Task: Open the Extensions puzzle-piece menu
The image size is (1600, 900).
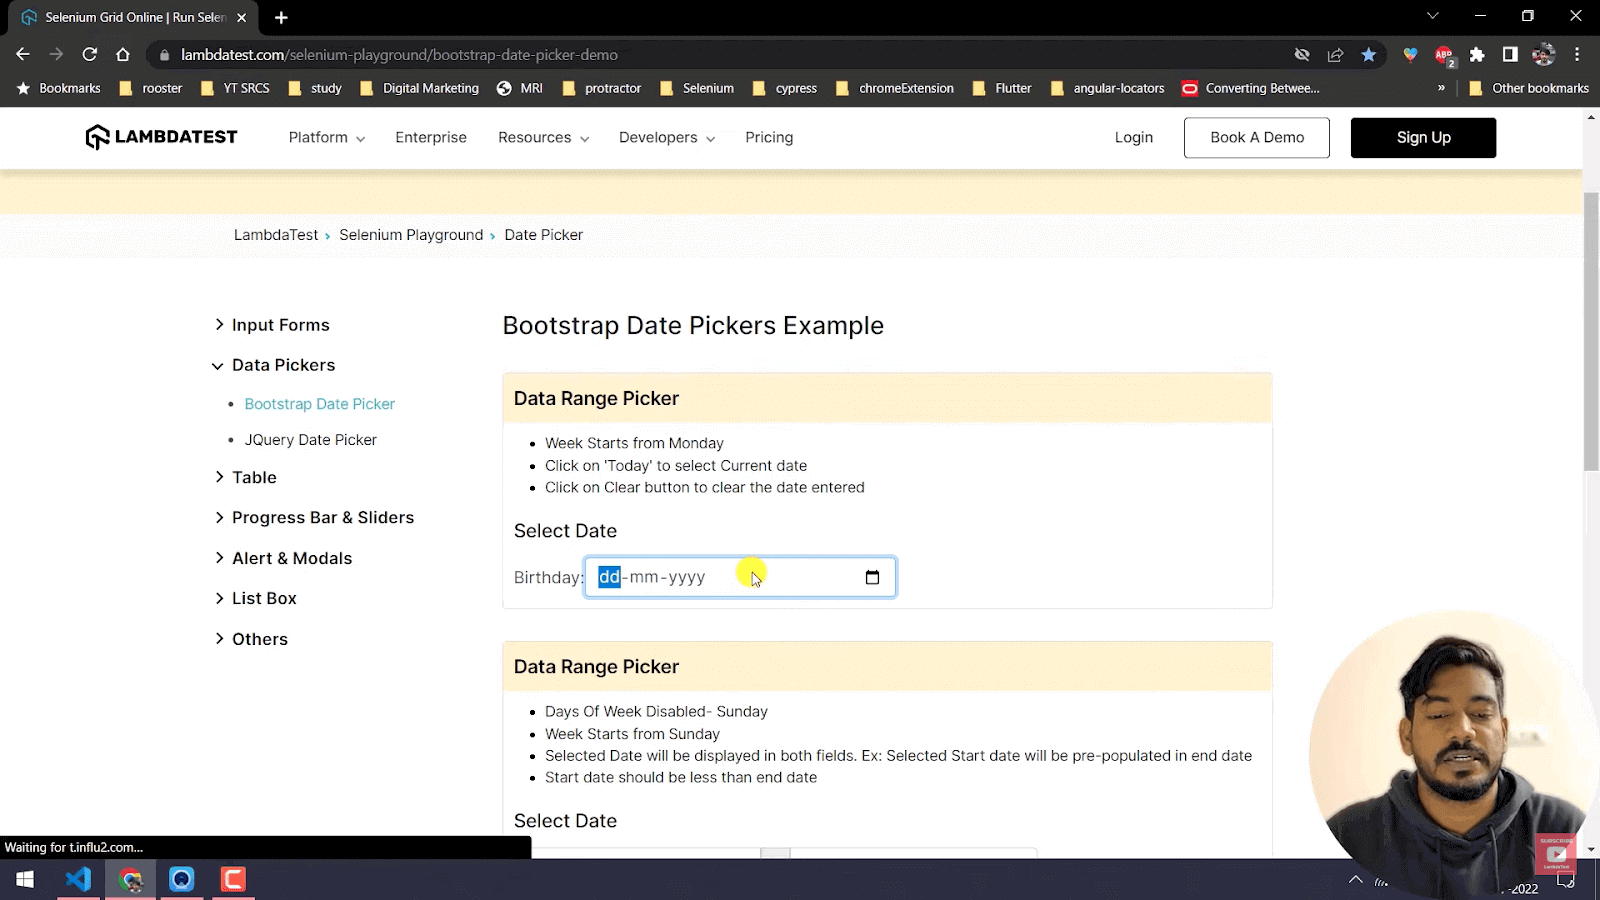Action: [x=1478, y=55]
